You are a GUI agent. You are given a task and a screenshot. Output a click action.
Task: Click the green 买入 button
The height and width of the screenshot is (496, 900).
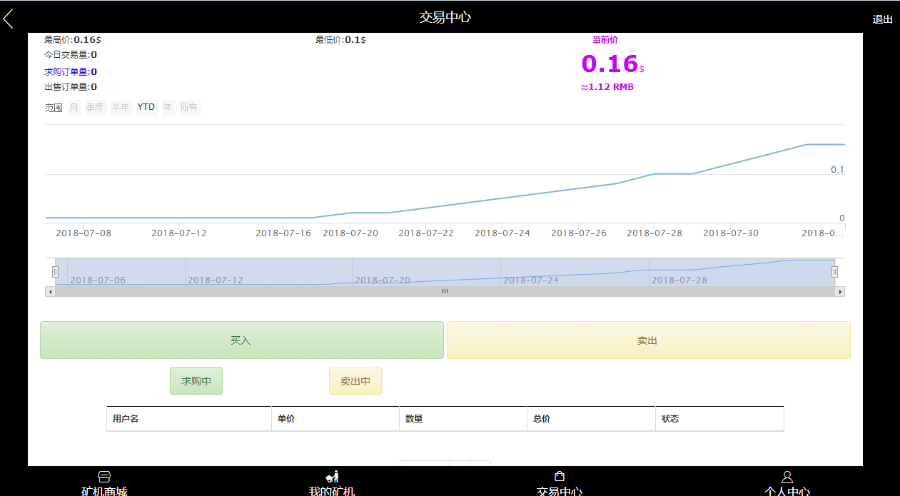coord(242,340)
